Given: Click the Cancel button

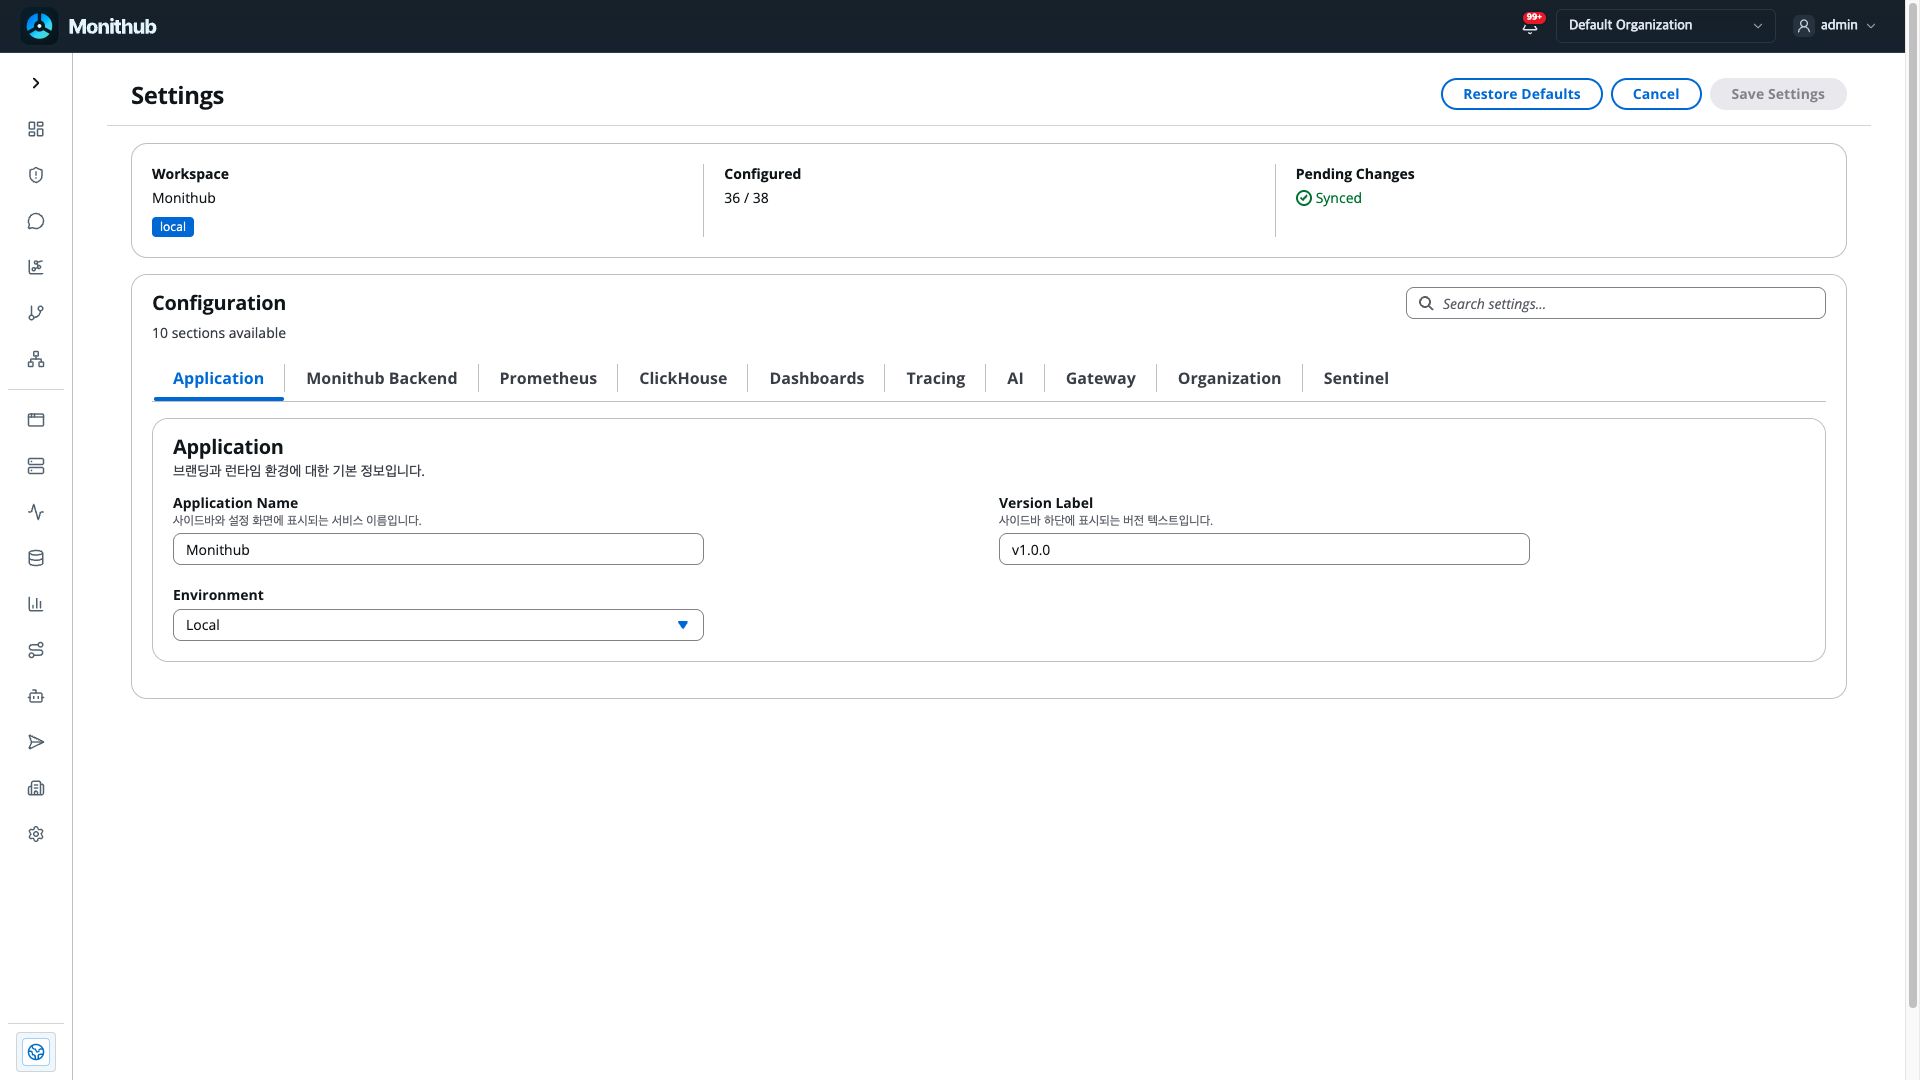Looking at the screenshot, I should tap(1656, 94).
